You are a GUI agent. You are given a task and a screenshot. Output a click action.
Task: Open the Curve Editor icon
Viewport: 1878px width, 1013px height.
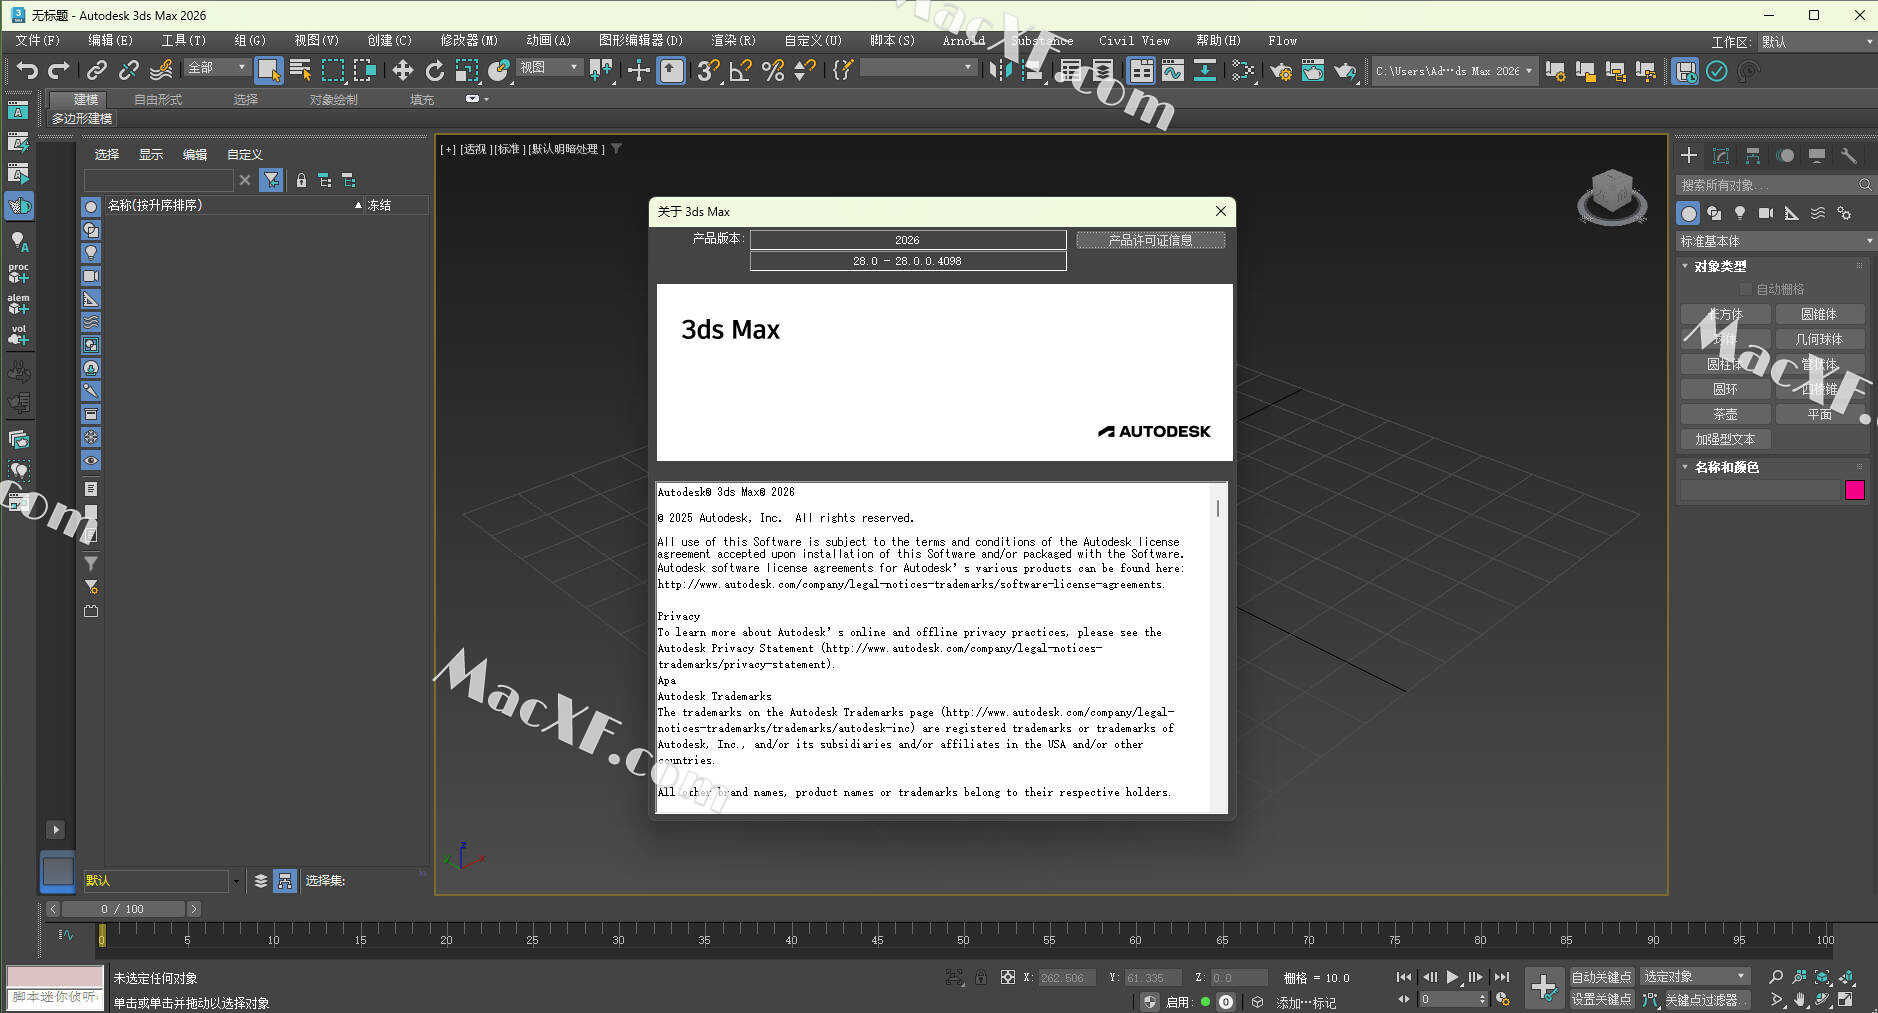tap(1173, 70)
